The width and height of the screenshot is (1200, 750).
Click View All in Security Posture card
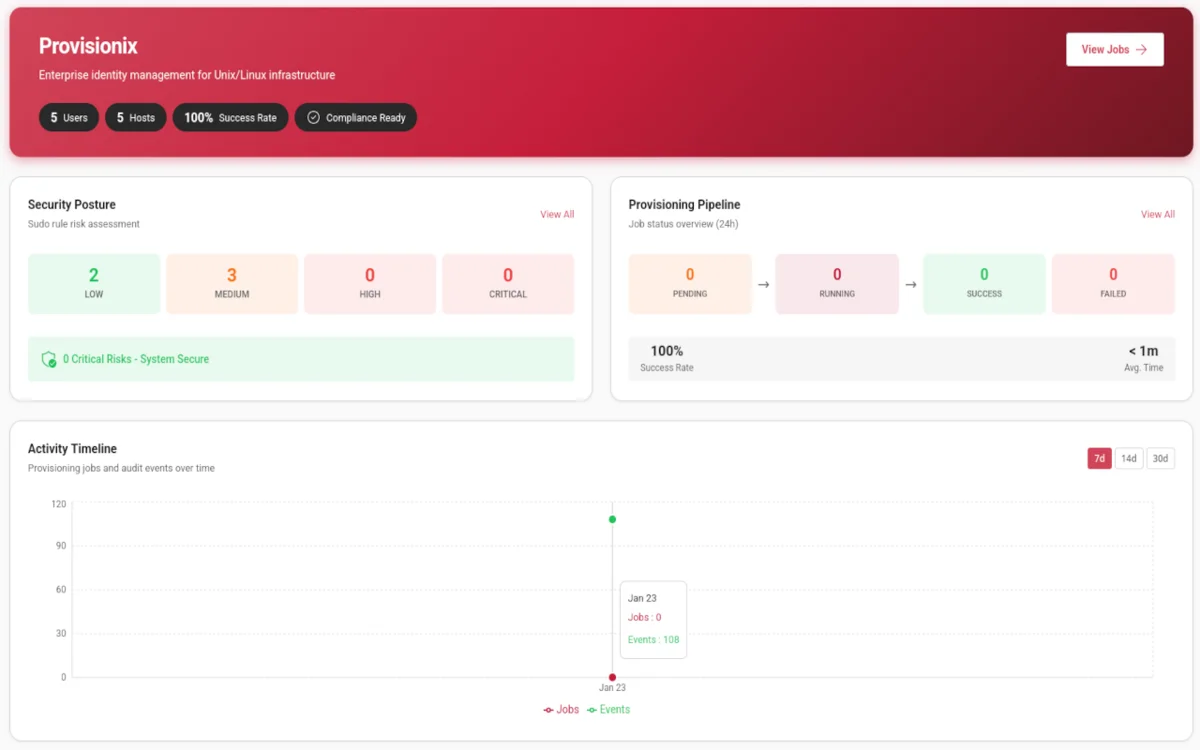557,214
